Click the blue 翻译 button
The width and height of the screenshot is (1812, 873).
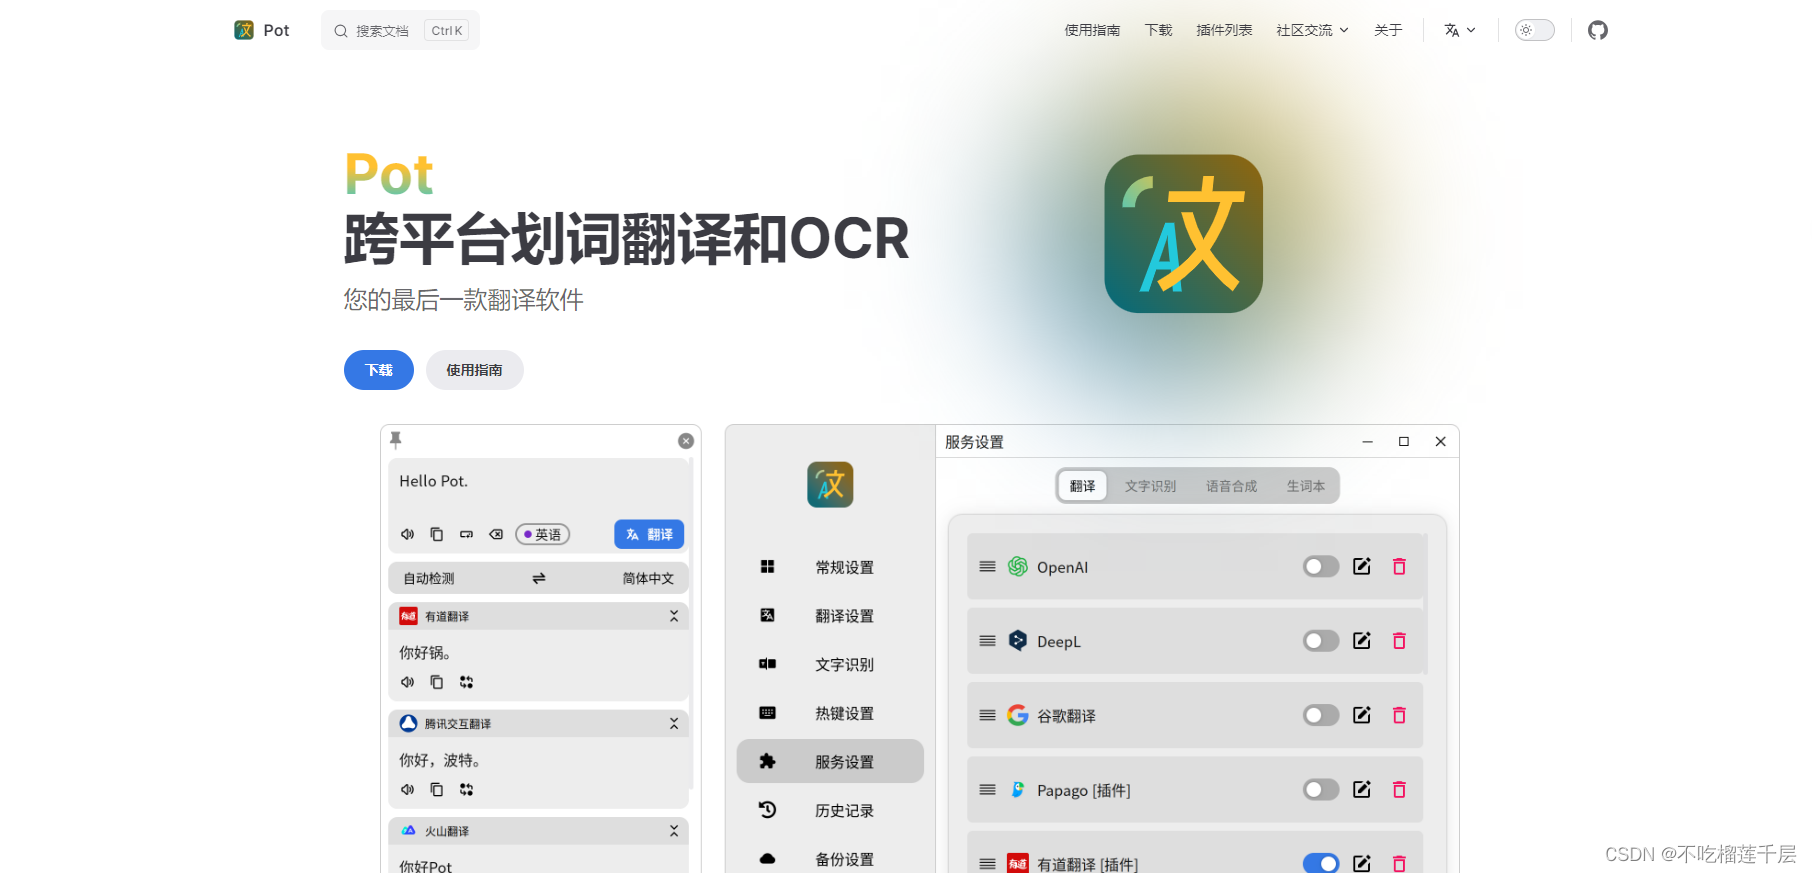[x=649, y=534]
